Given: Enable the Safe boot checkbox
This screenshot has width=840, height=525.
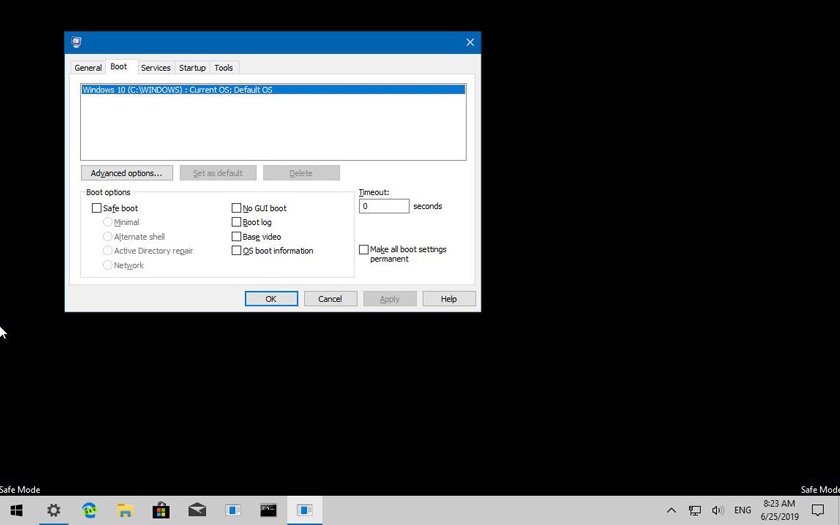Looking at the screenshot, I should (97, 208).
